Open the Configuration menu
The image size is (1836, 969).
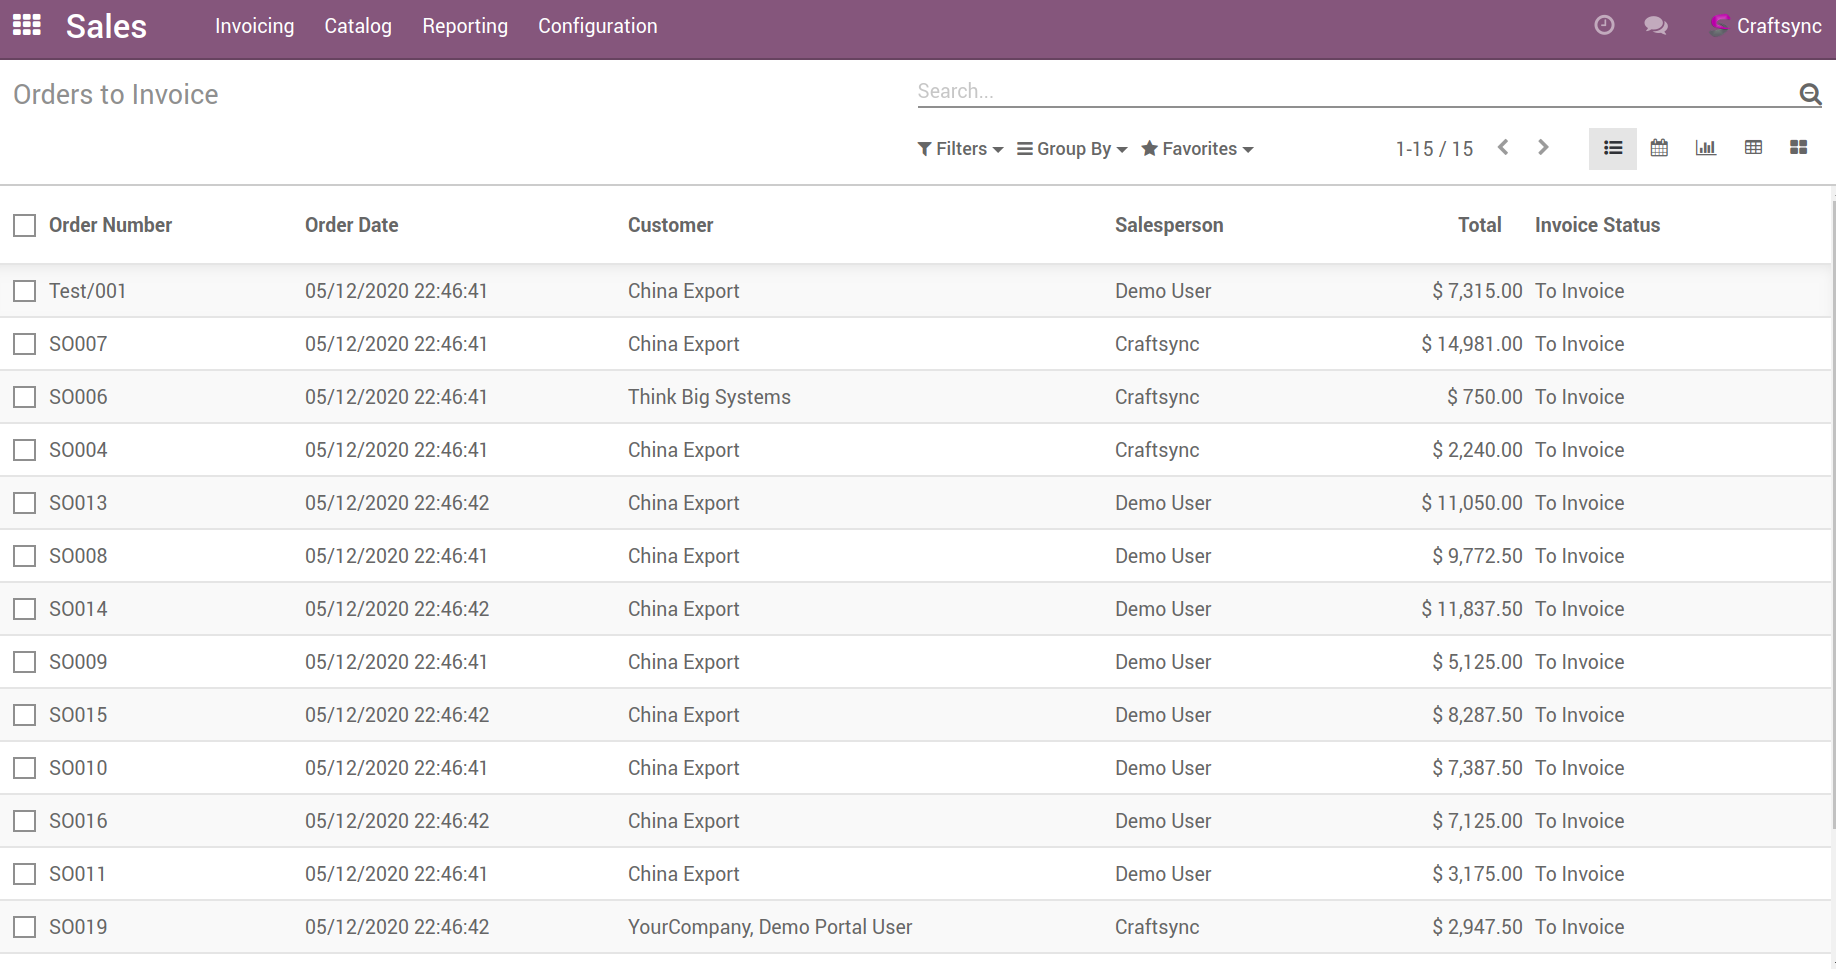[597, 27]
